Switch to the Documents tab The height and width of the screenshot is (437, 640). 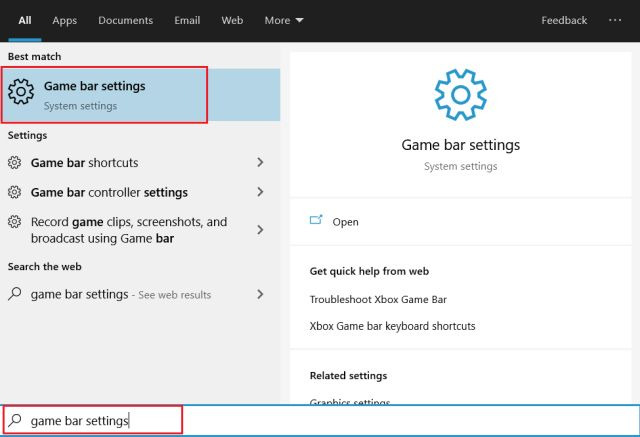126,20
